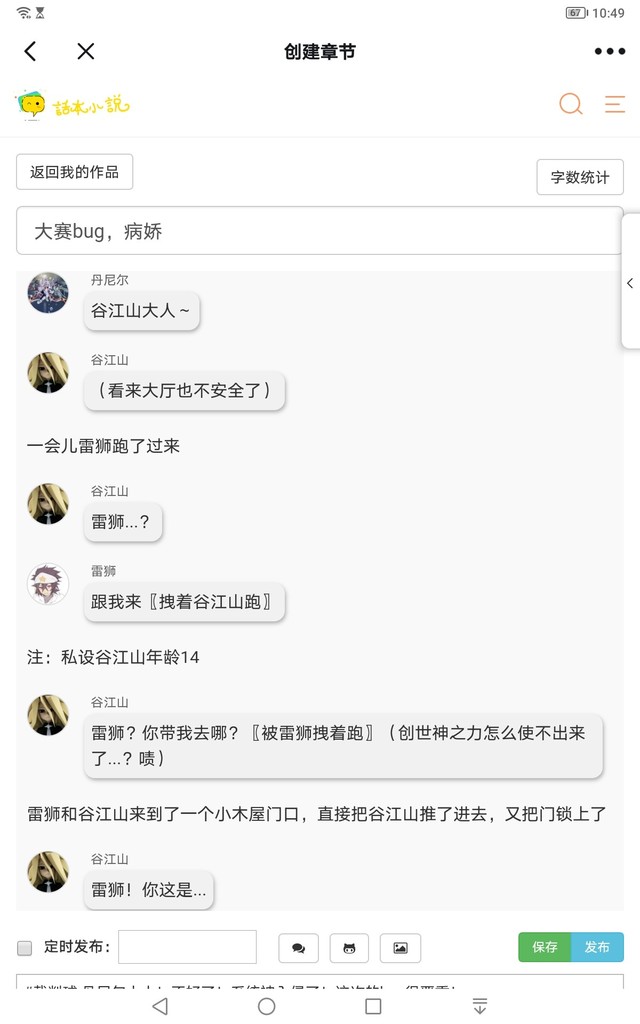Collapse the keyboard with the navigation-bar down arrow

point(480,1006)
